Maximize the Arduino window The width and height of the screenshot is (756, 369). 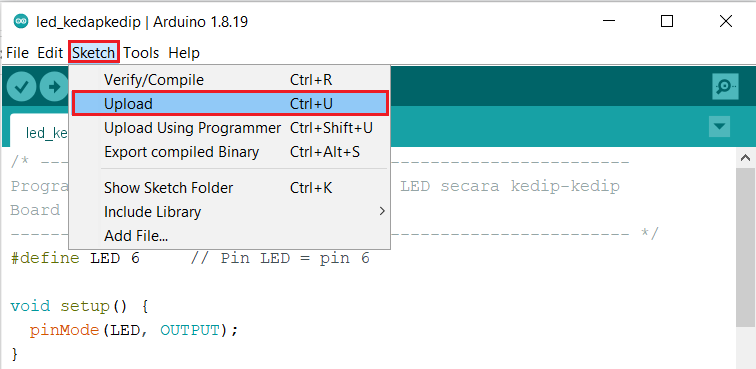(x=667, y=21)
